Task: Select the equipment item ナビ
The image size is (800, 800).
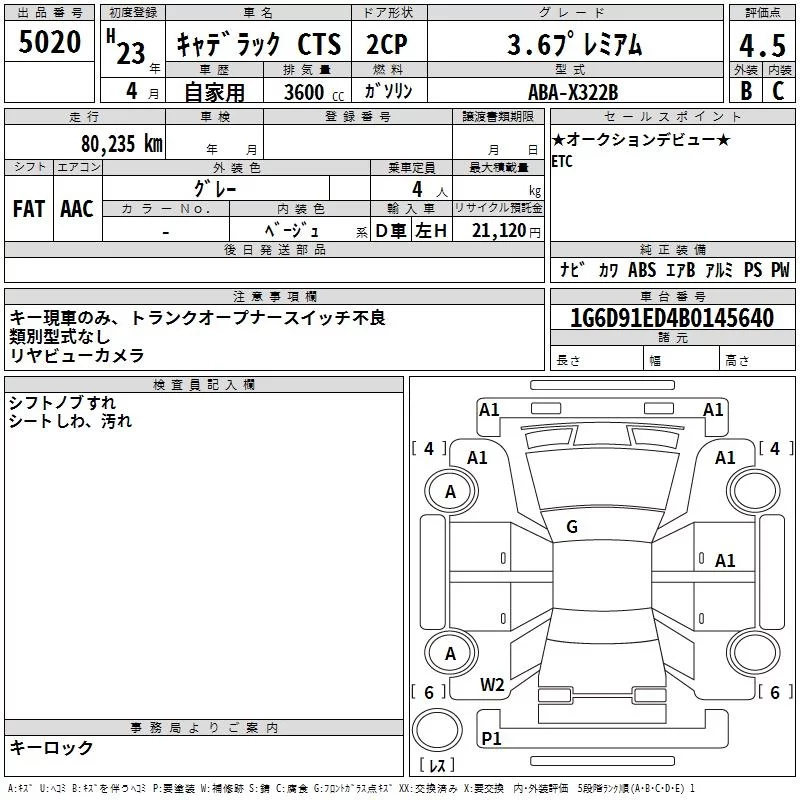Action: pos(572,270)
